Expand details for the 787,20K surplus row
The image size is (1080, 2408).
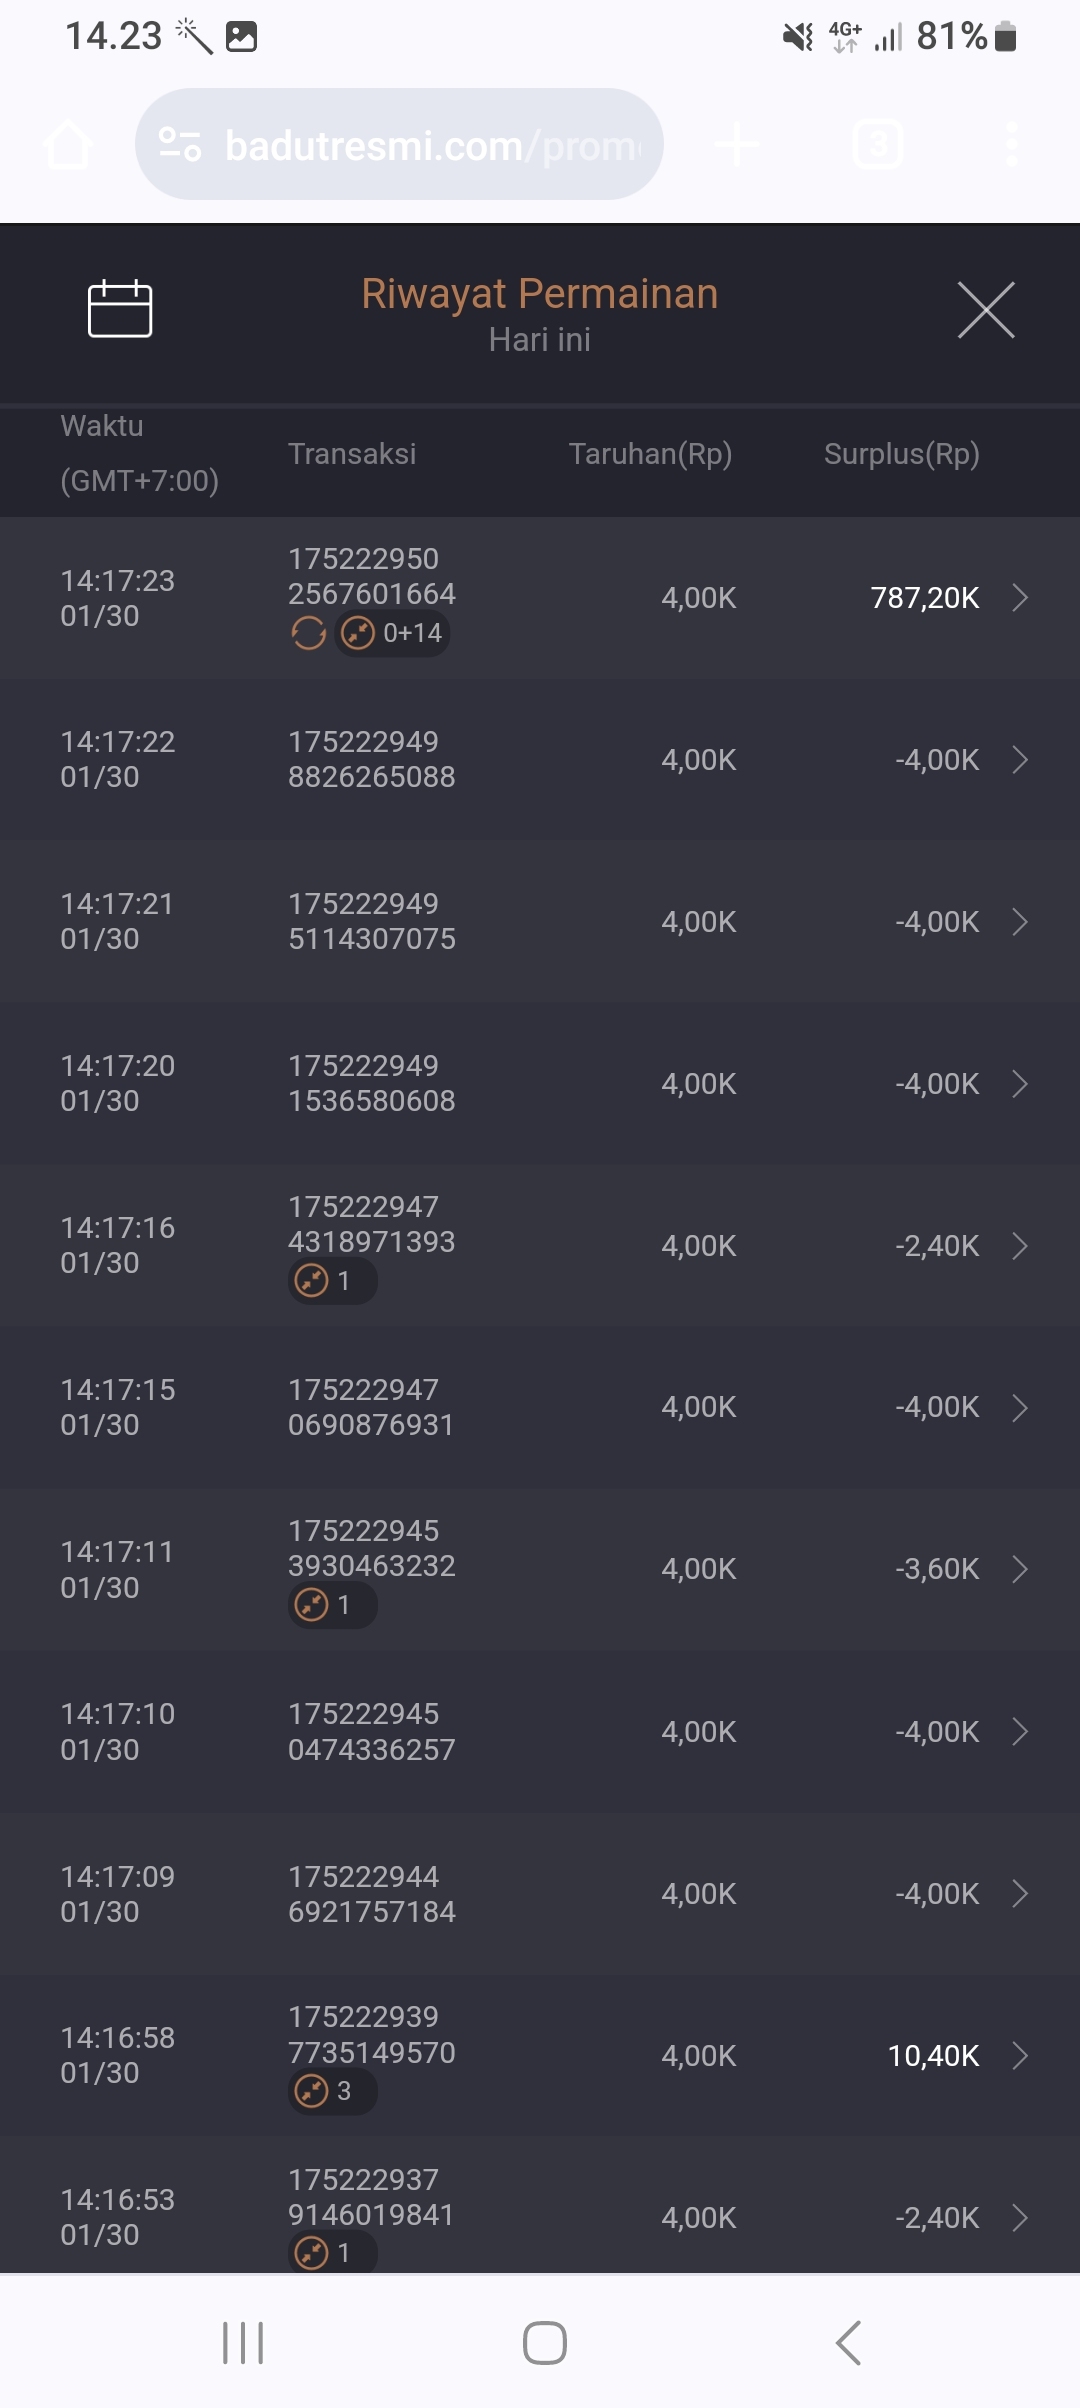(1019, 598)
